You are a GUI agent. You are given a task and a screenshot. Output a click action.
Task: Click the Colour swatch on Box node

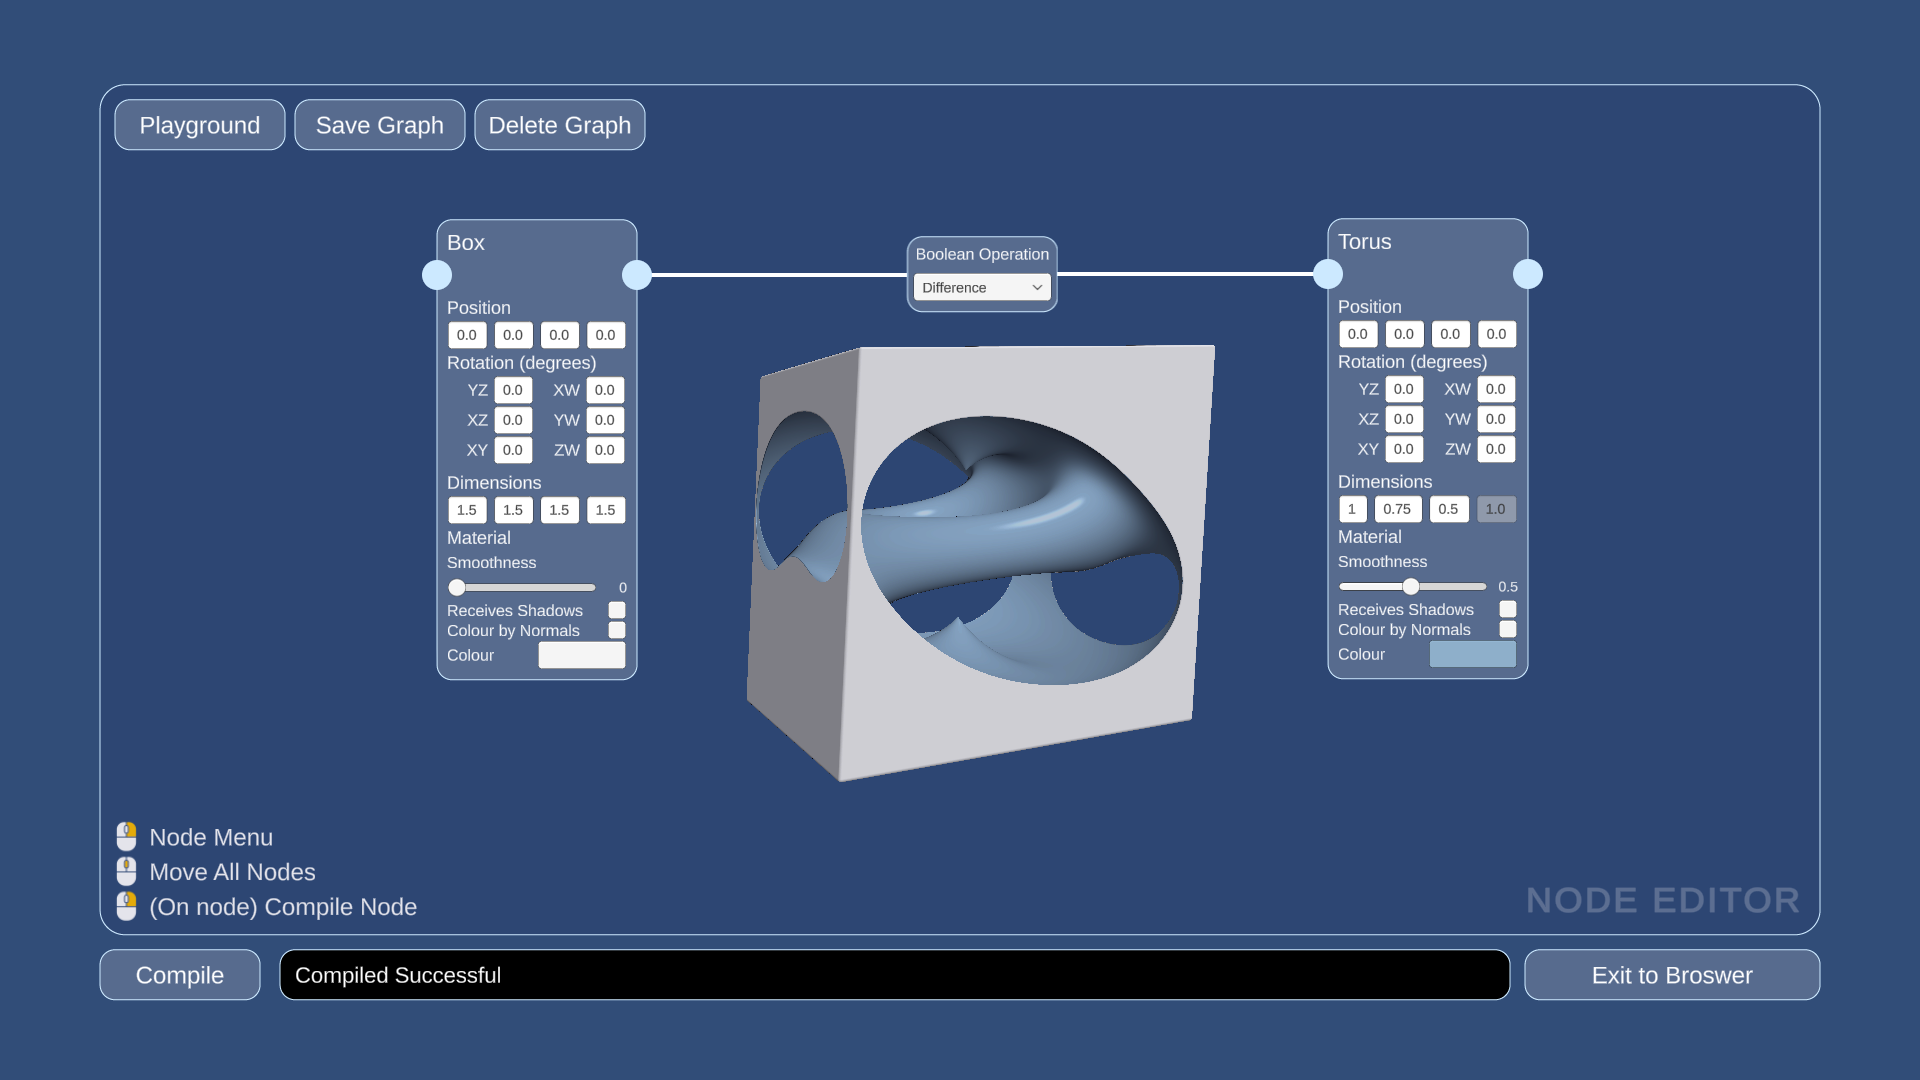coord(582,655)
